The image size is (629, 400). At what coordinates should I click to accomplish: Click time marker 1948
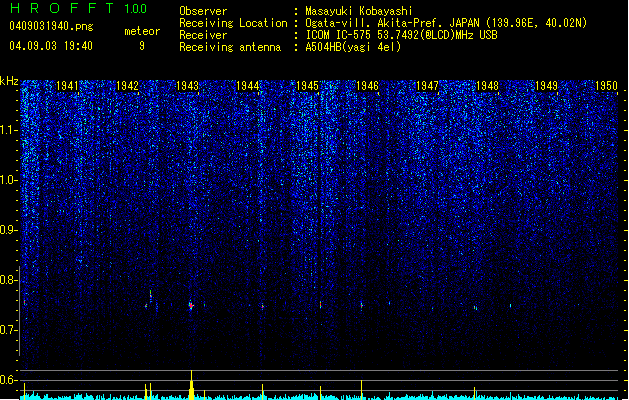(x=487, y=86)
